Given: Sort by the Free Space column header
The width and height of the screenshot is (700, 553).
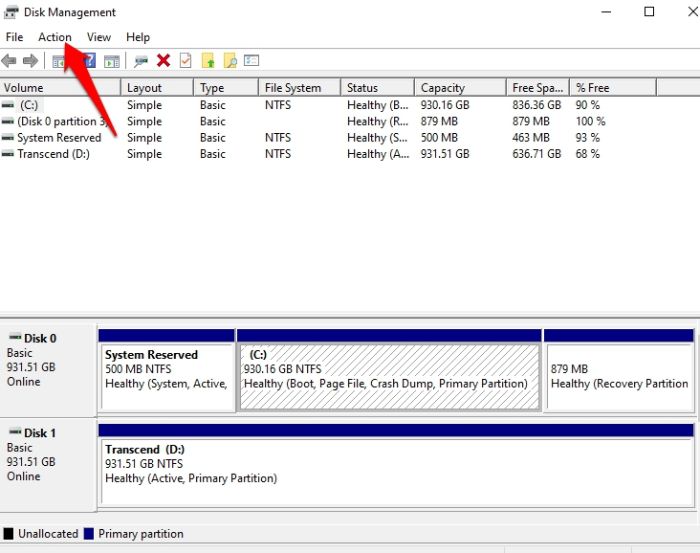Looking at the screenshot, I should click(538, 87).
